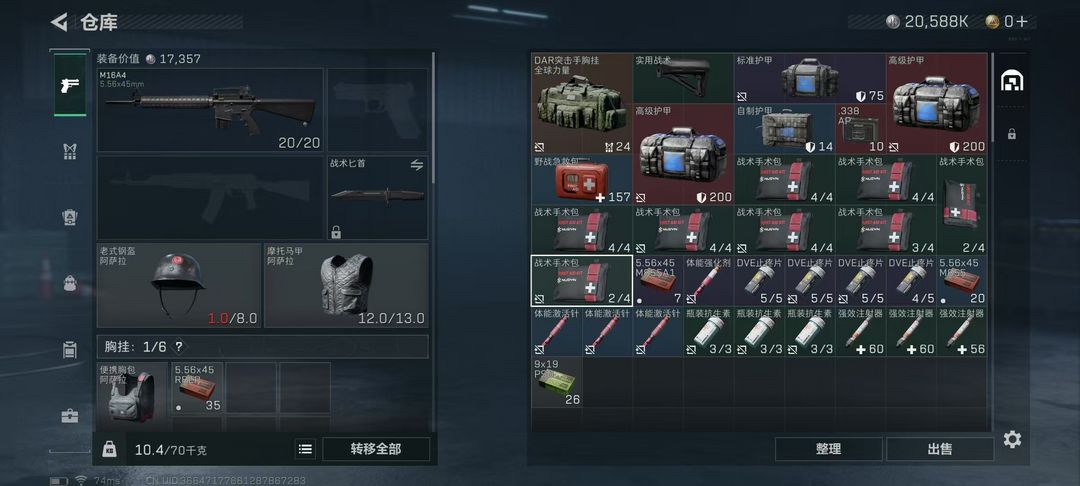Select the 老式钢盔 helmet slot
This screenshot has height=486, width=1080.
(x=179, y=285)
